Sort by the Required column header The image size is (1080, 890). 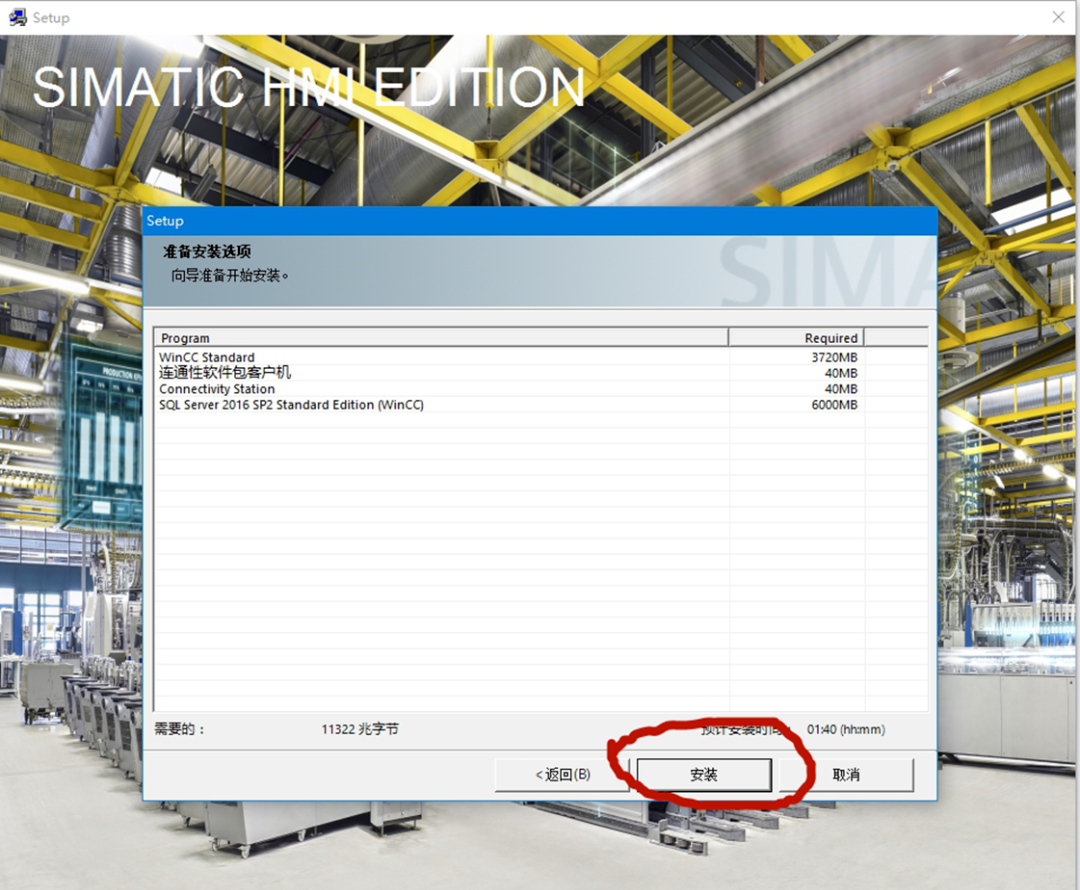[796, 338]
